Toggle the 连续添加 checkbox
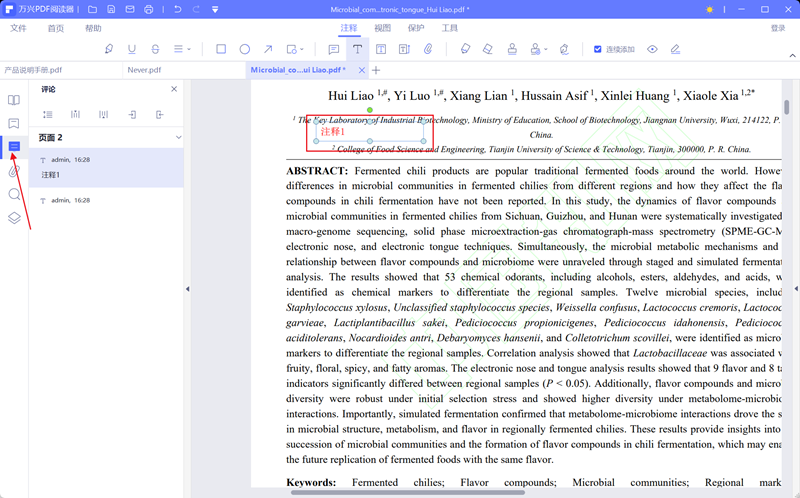This screenshot has width=800, height=498. point(598,49)
